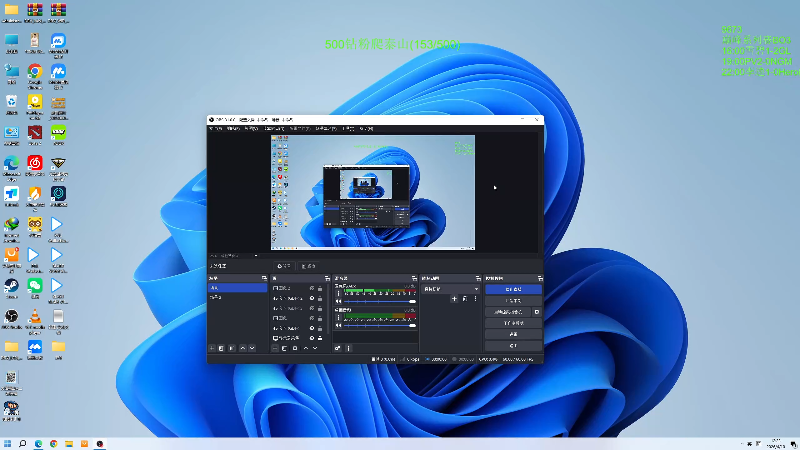
Task: Open source Filters button above the docks
Action: tap(308, 266)
